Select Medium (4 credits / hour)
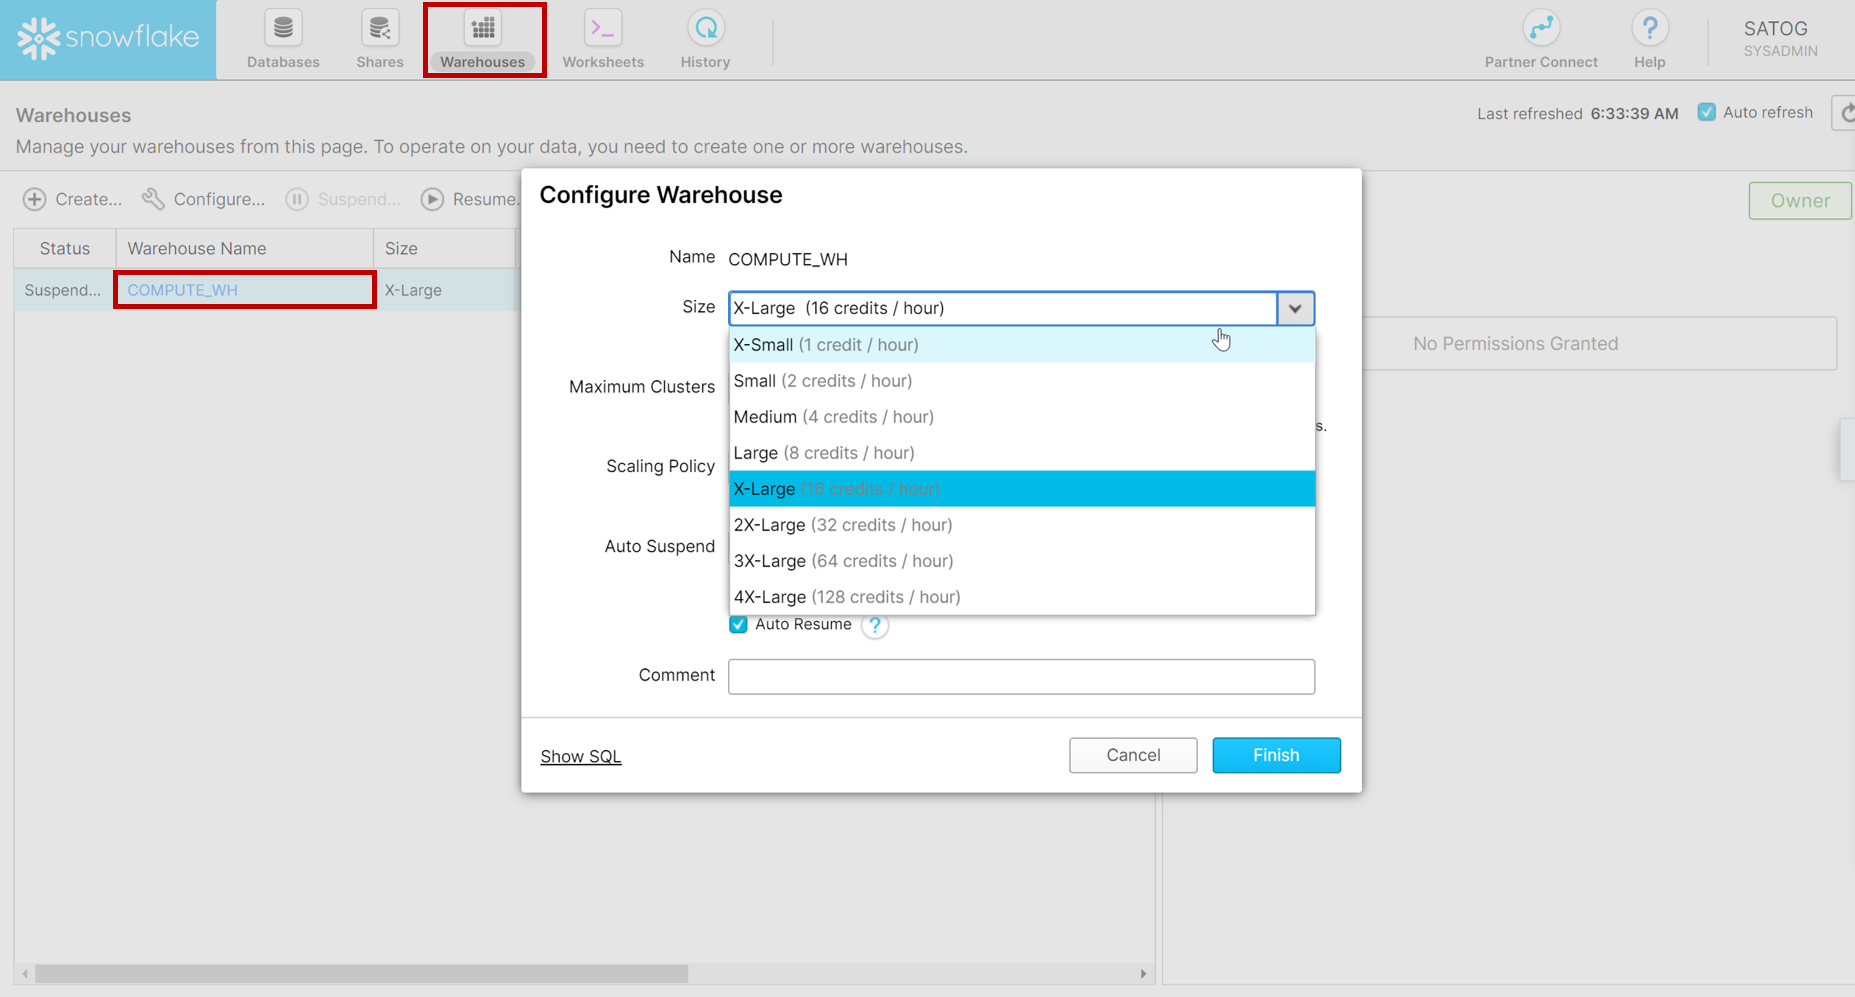This screenshot has width=1855, height=997. pos(1022,417)
